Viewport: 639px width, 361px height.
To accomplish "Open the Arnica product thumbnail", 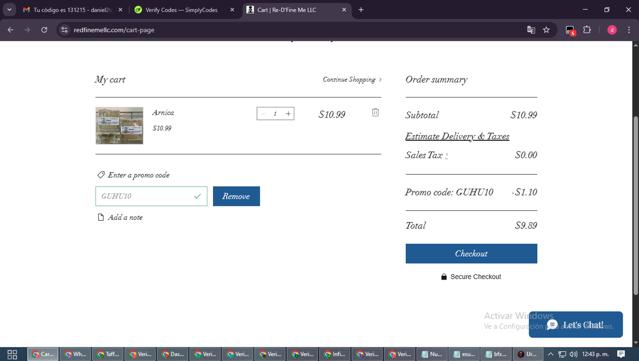I will point(119,125).
